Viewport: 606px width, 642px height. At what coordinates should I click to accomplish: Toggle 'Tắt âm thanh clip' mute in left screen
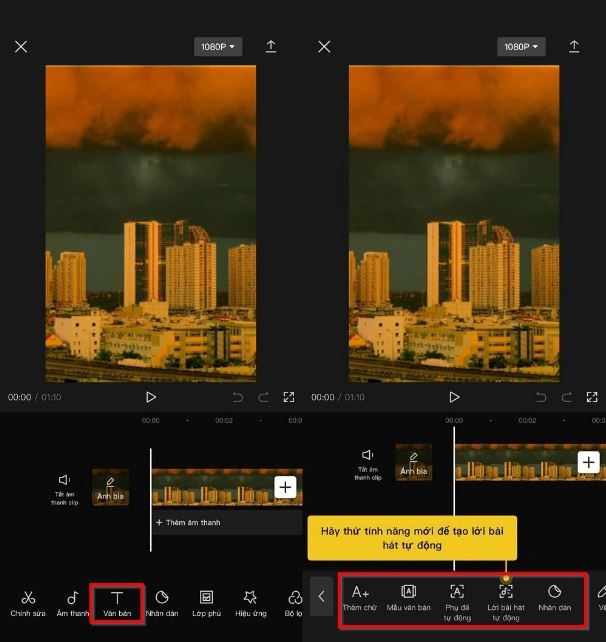(x=64, y=489)
